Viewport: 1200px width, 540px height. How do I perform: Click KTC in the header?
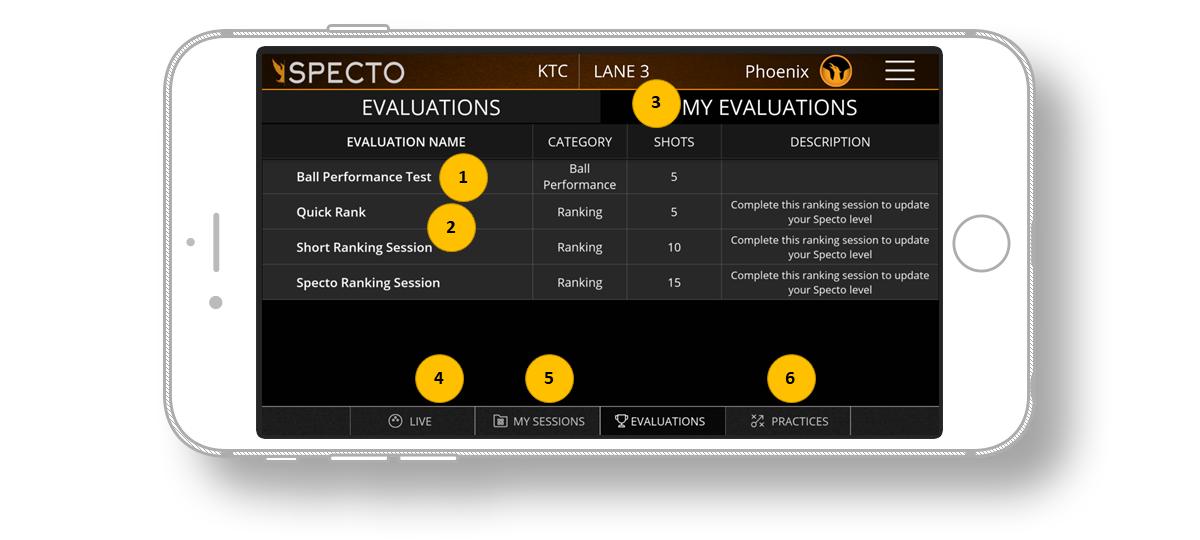pos(553,71)
